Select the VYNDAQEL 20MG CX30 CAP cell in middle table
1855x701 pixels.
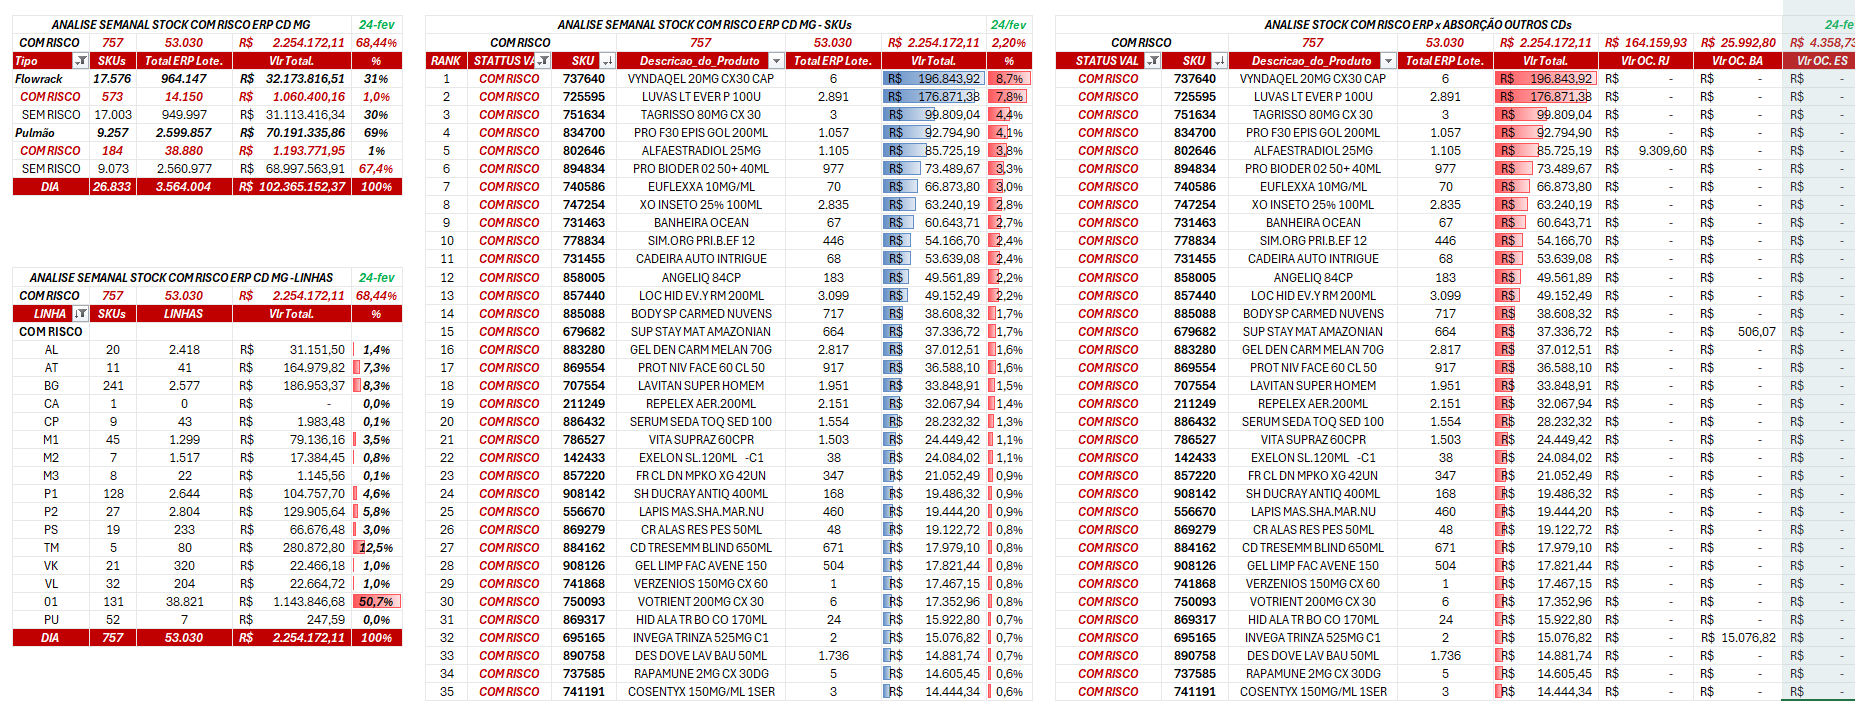[700, 79]
